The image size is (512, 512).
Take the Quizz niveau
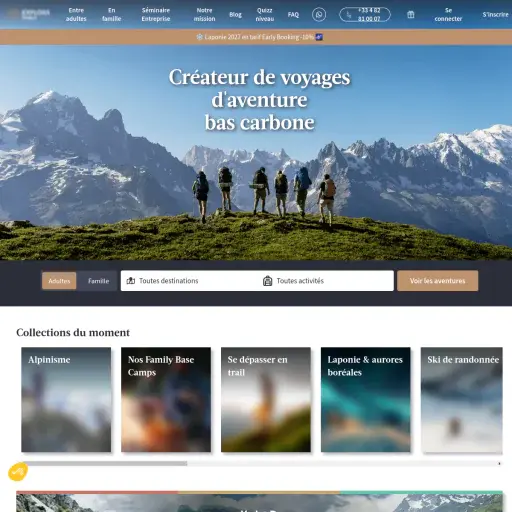click(265, 15)
